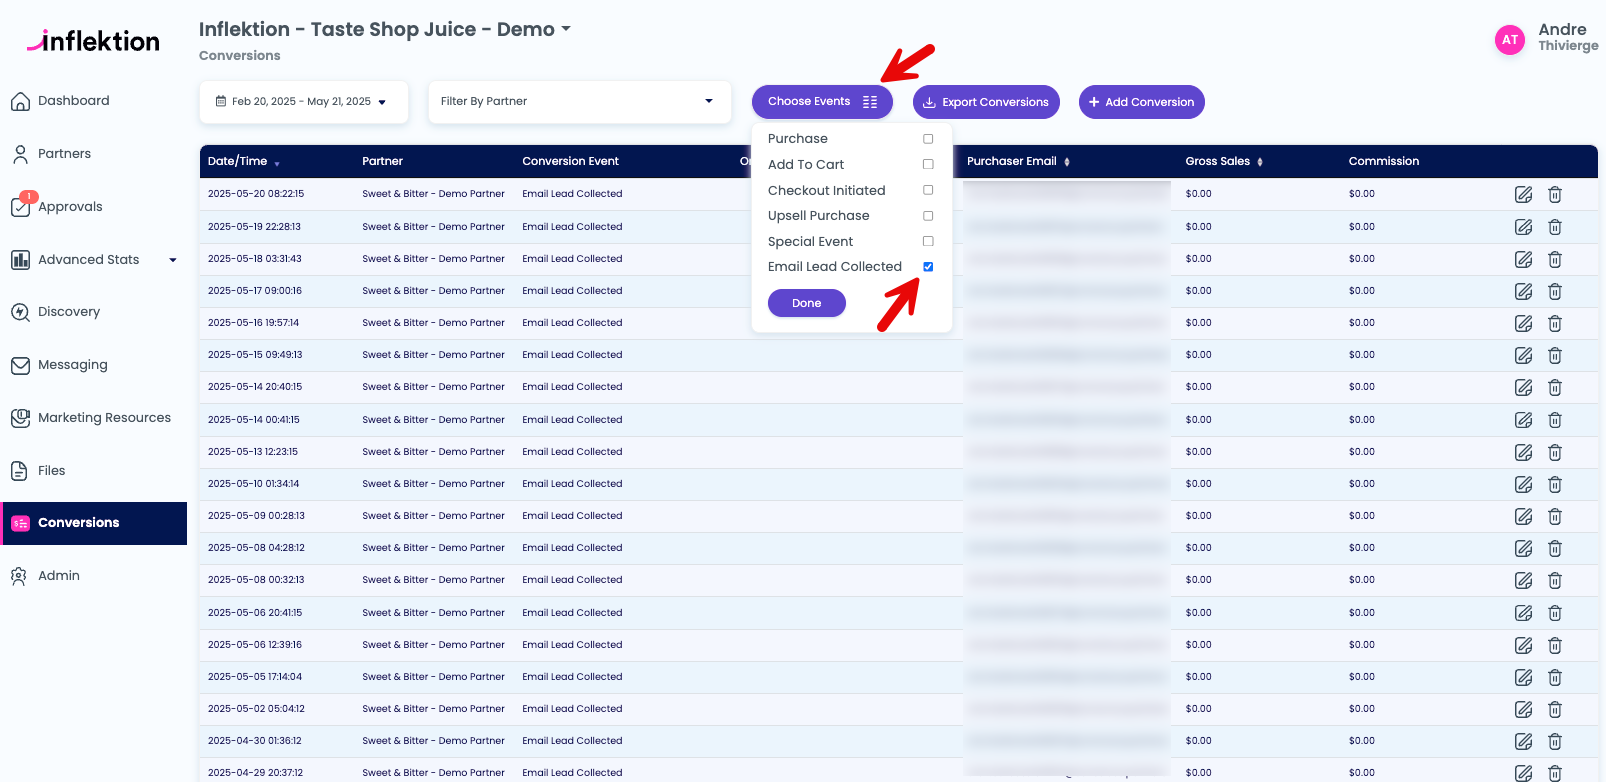Click the AT user avatar

(x=1509, y=40)
